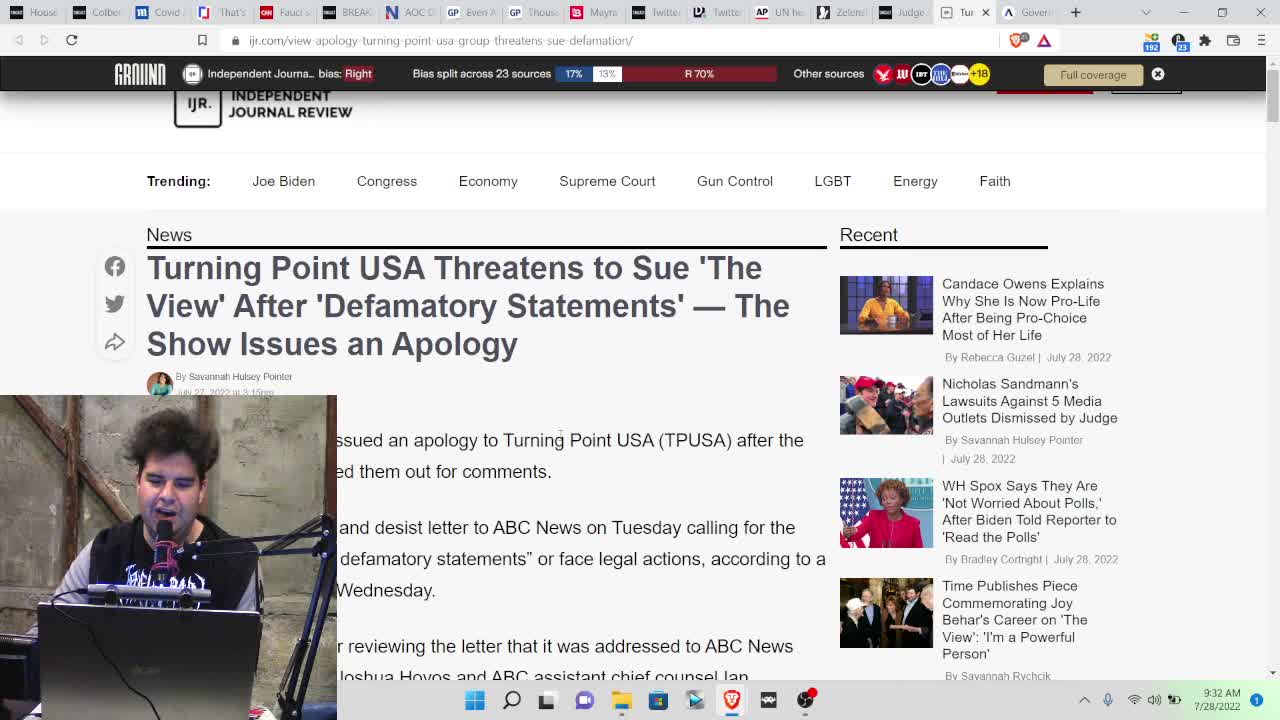Open notification badge in tray
This screenshot has height=720, width=1280.
(x=1257, y=700)
